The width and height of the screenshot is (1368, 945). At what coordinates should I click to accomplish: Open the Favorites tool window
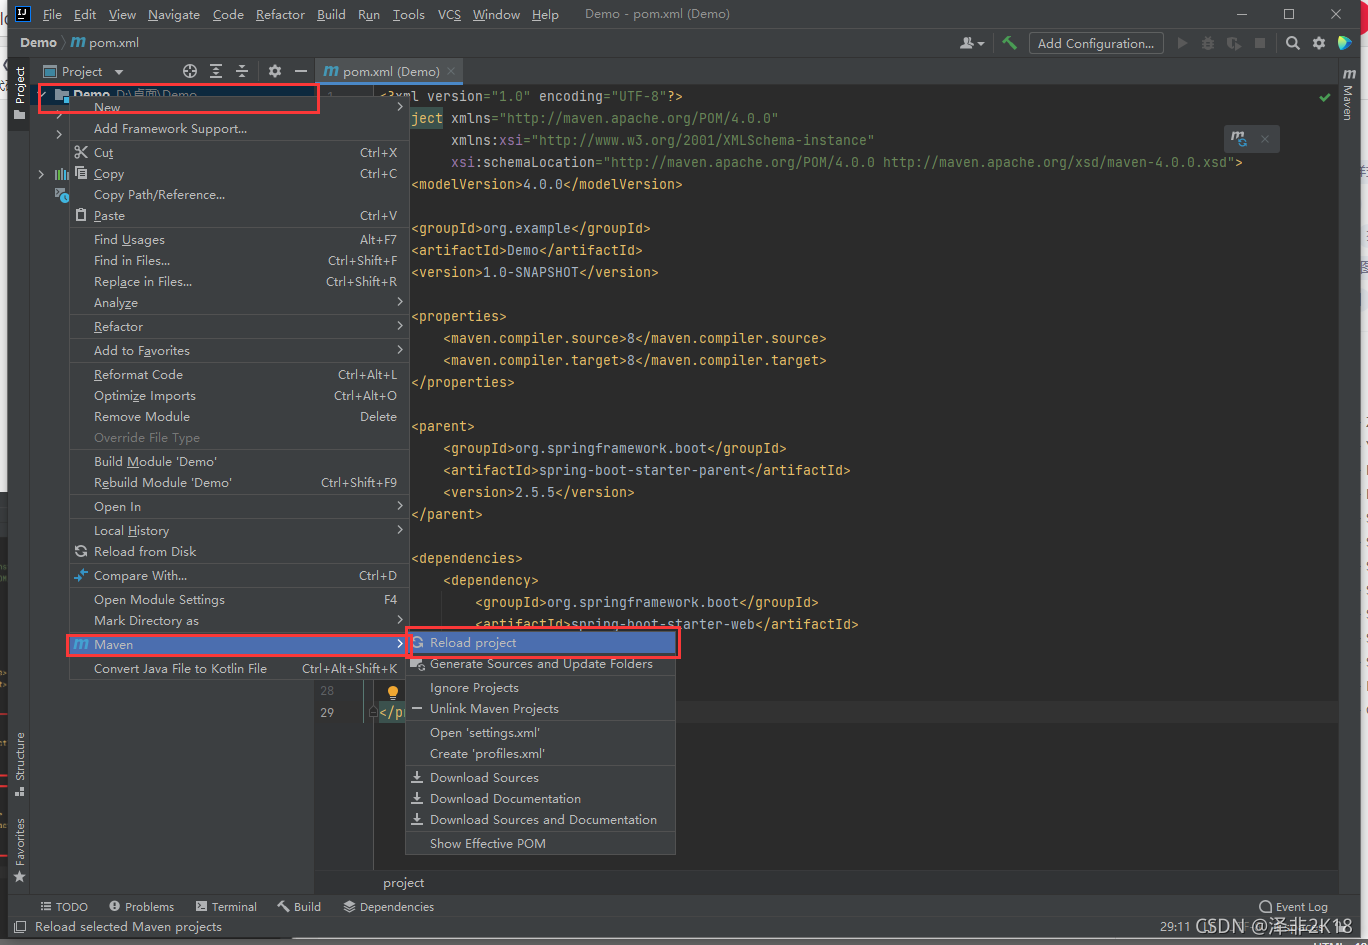click(19, 850)
